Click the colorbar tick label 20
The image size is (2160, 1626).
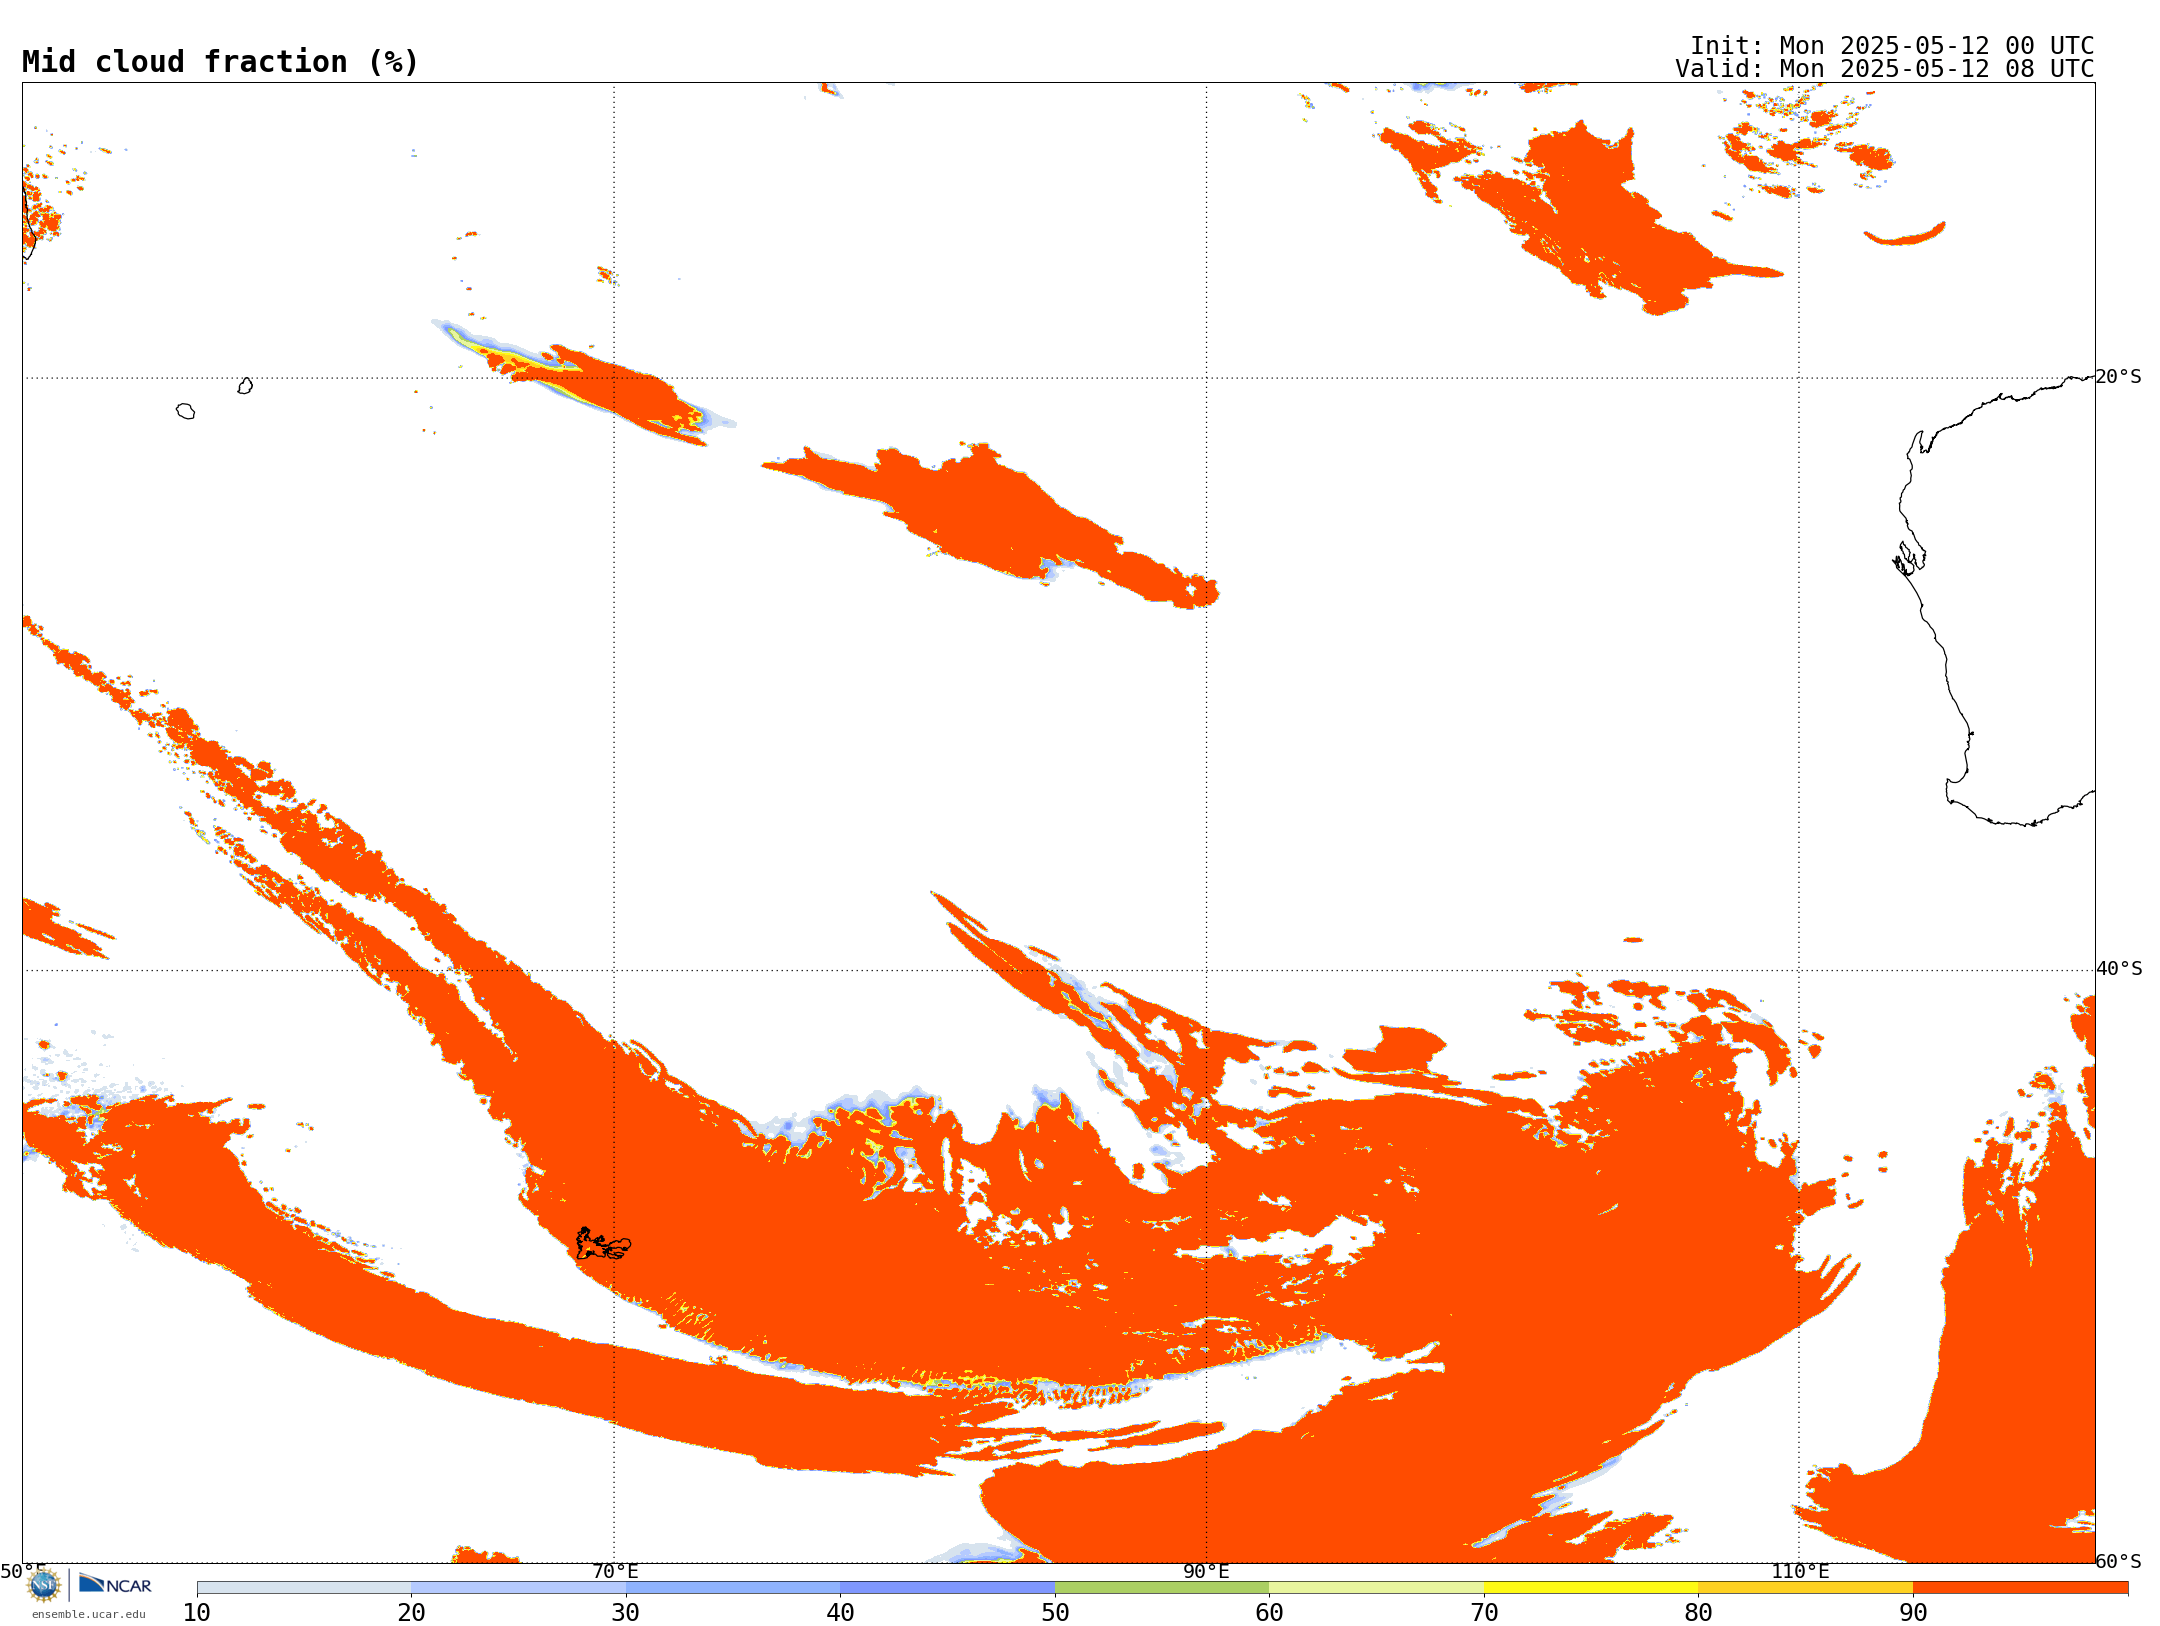point(411,1613)
